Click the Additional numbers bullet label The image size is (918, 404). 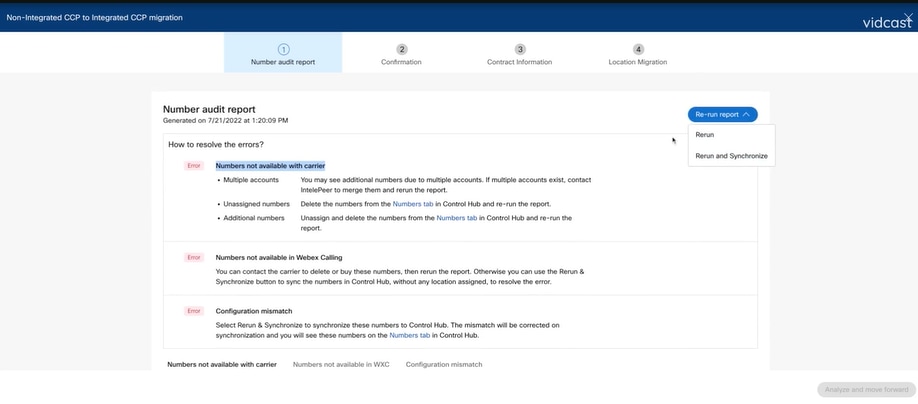254,218
